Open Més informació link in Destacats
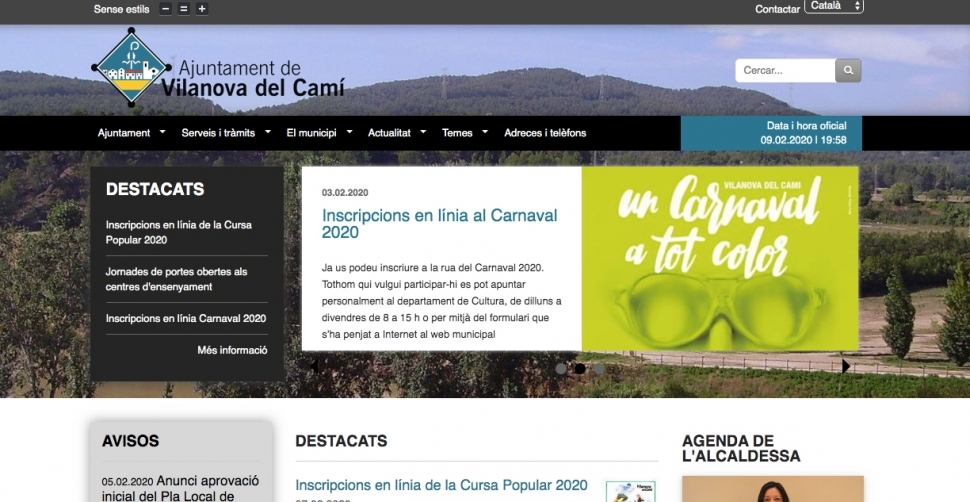The image size is (970, 502). (232, 350)
